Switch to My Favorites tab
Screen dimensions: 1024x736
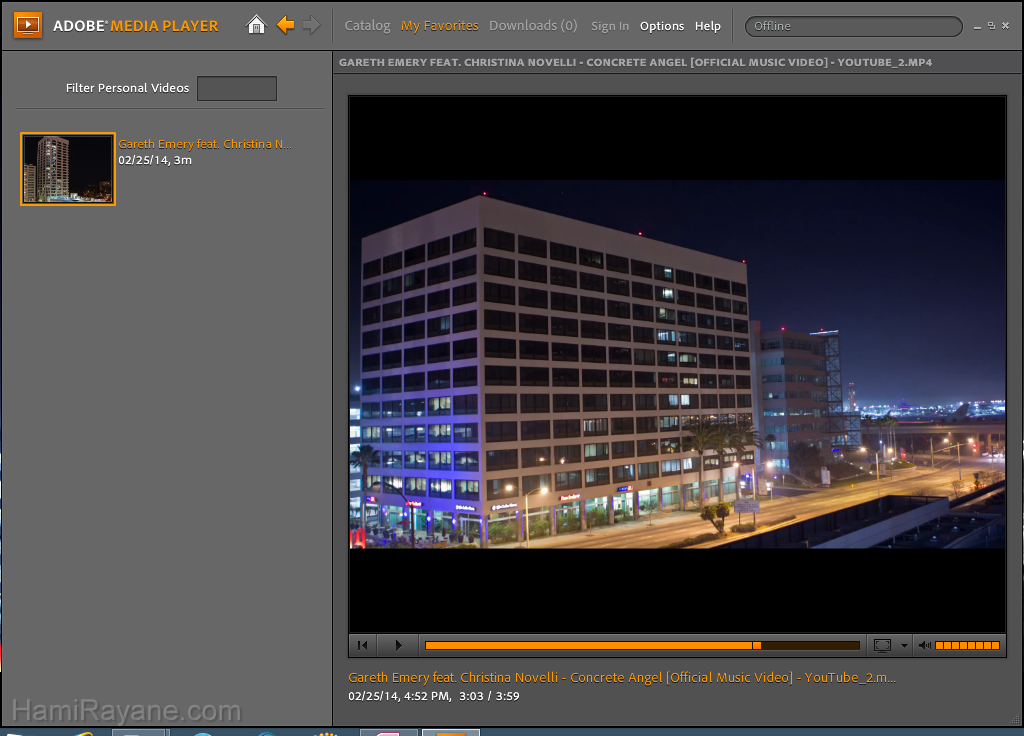440,25
